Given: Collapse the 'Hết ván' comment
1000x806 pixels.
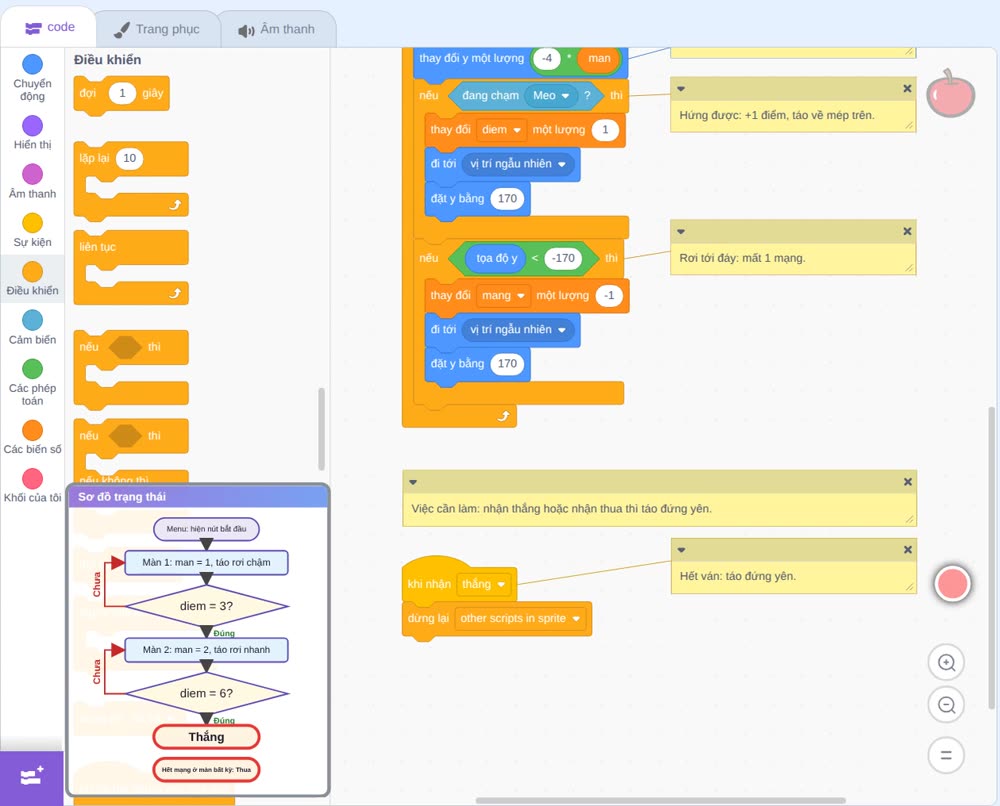Looking at the screenshot, I should pyautogui.click(x=681, y=550).
